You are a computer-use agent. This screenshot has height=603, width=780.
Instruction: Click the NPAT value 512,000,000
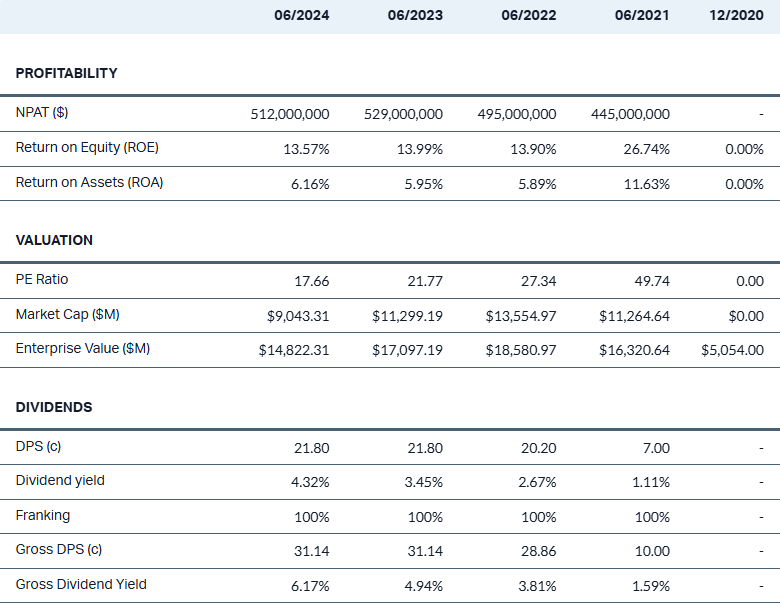click(289, 114)
